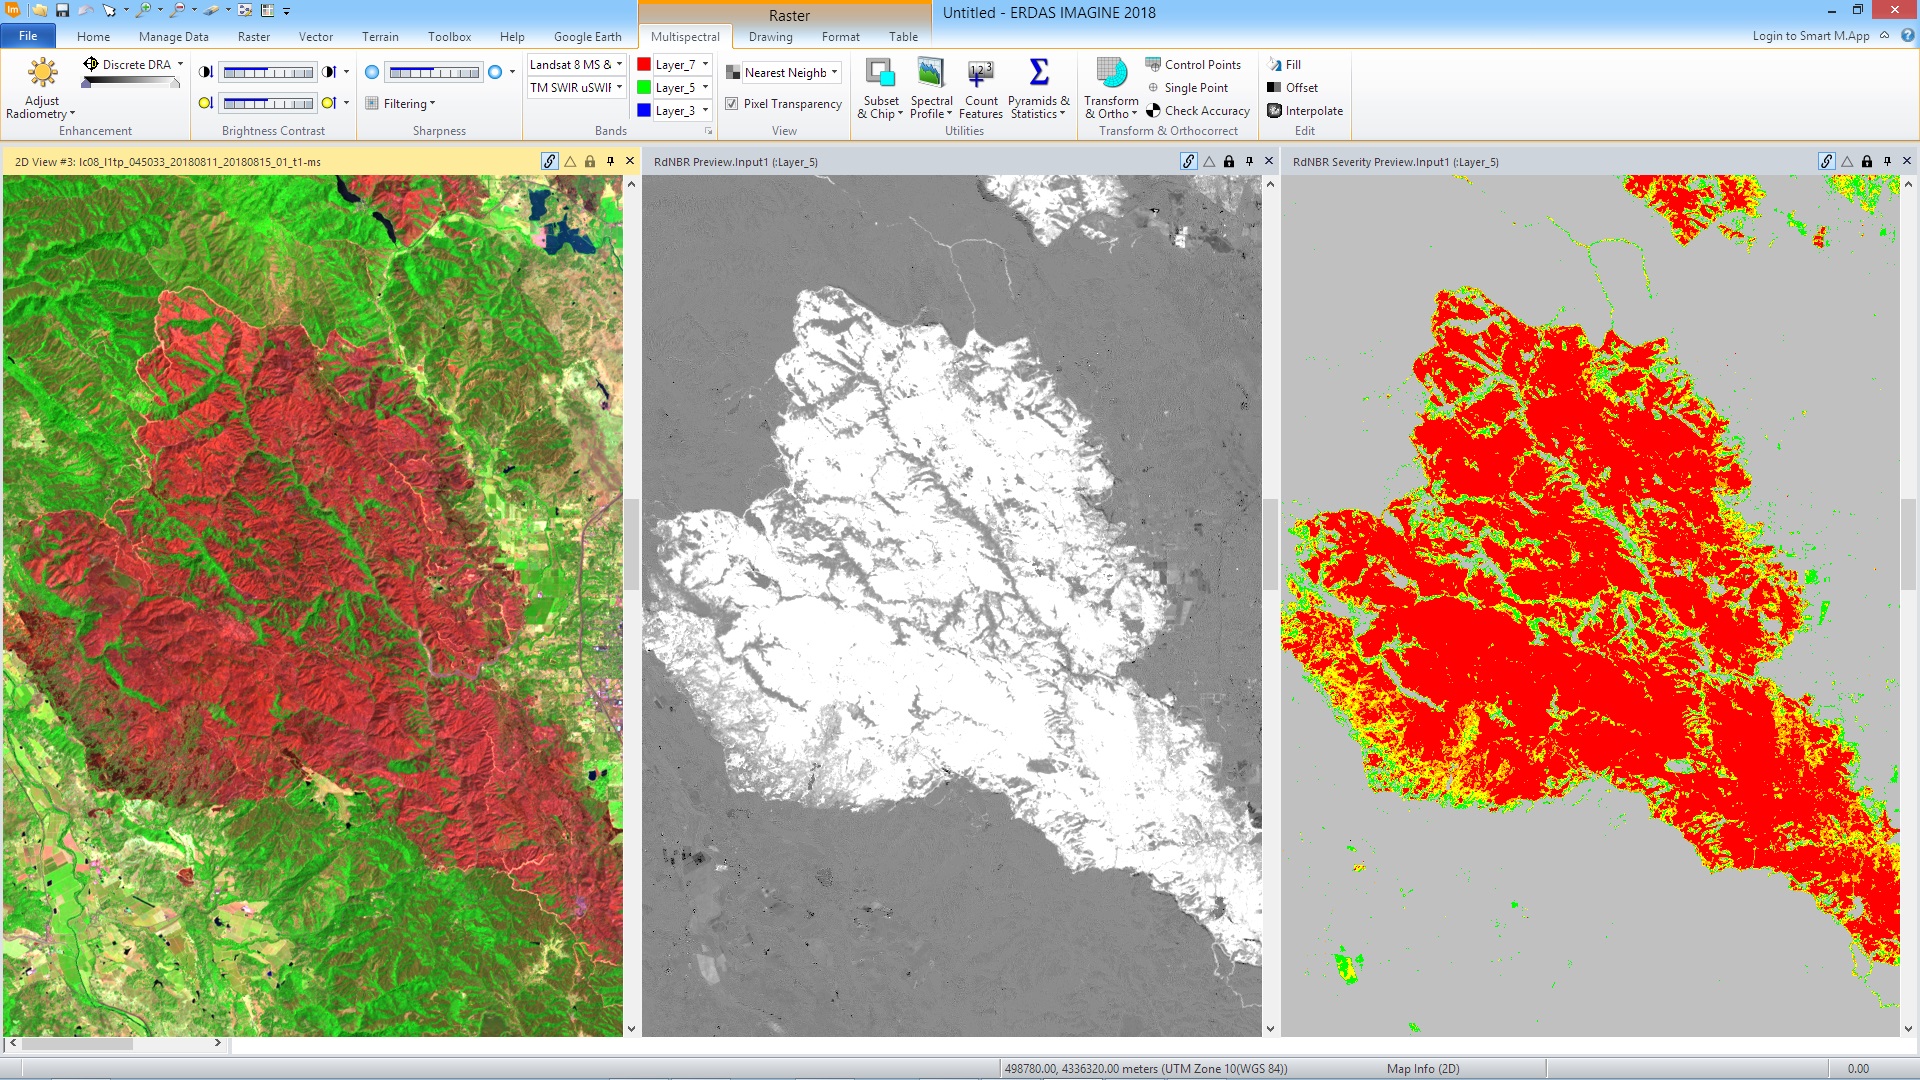This screenshot has width=1920, height=1080.
Task: Launch the Subset & Chip utility
Action: pyautogui.click(x=880, y=90)
